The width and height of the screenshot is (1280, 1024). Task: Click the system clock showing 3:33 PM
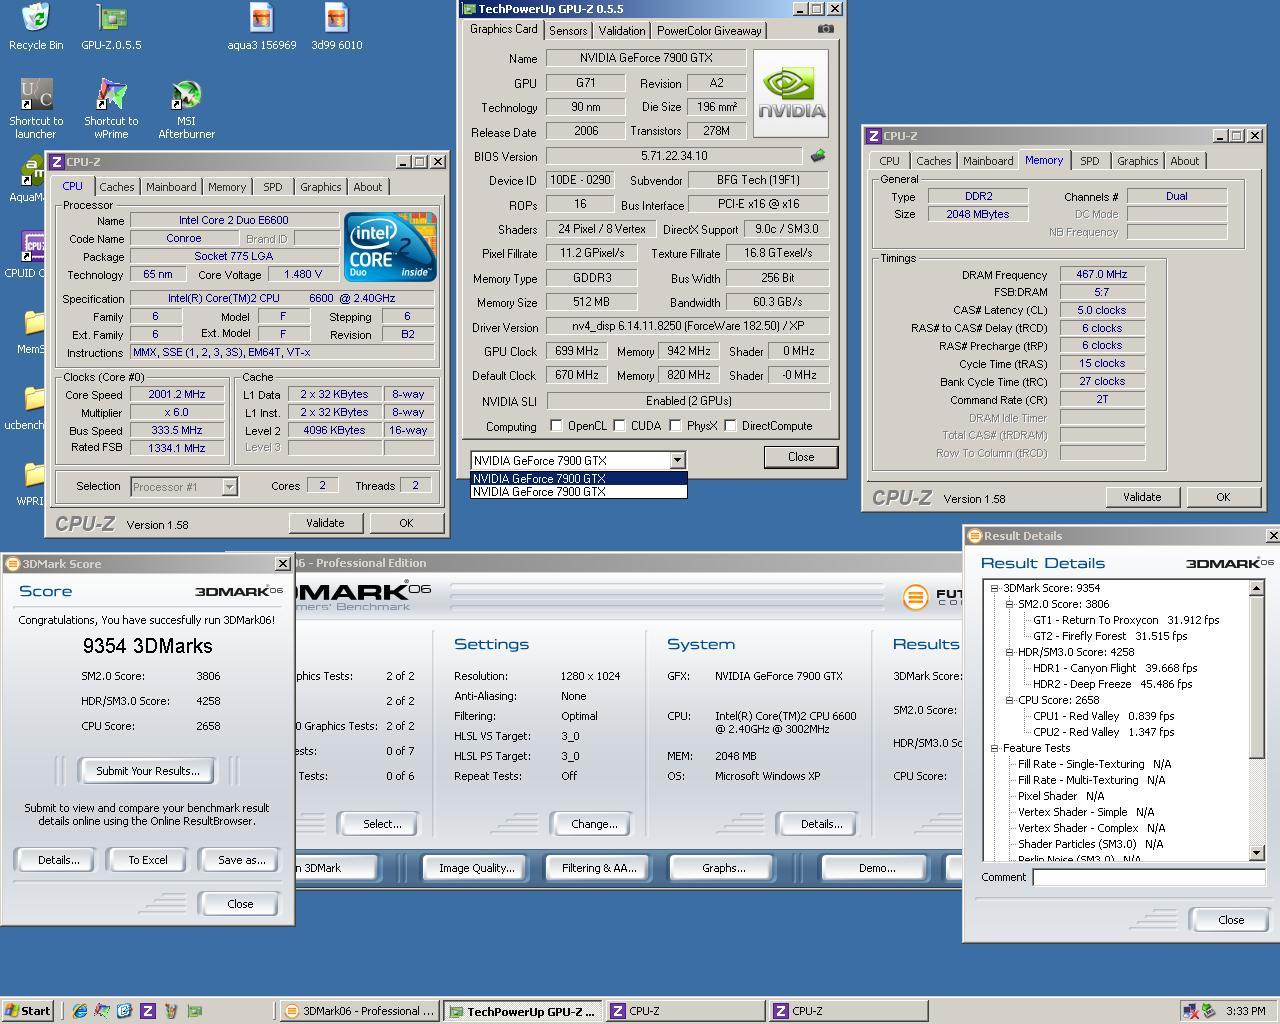(1245, 1011)
